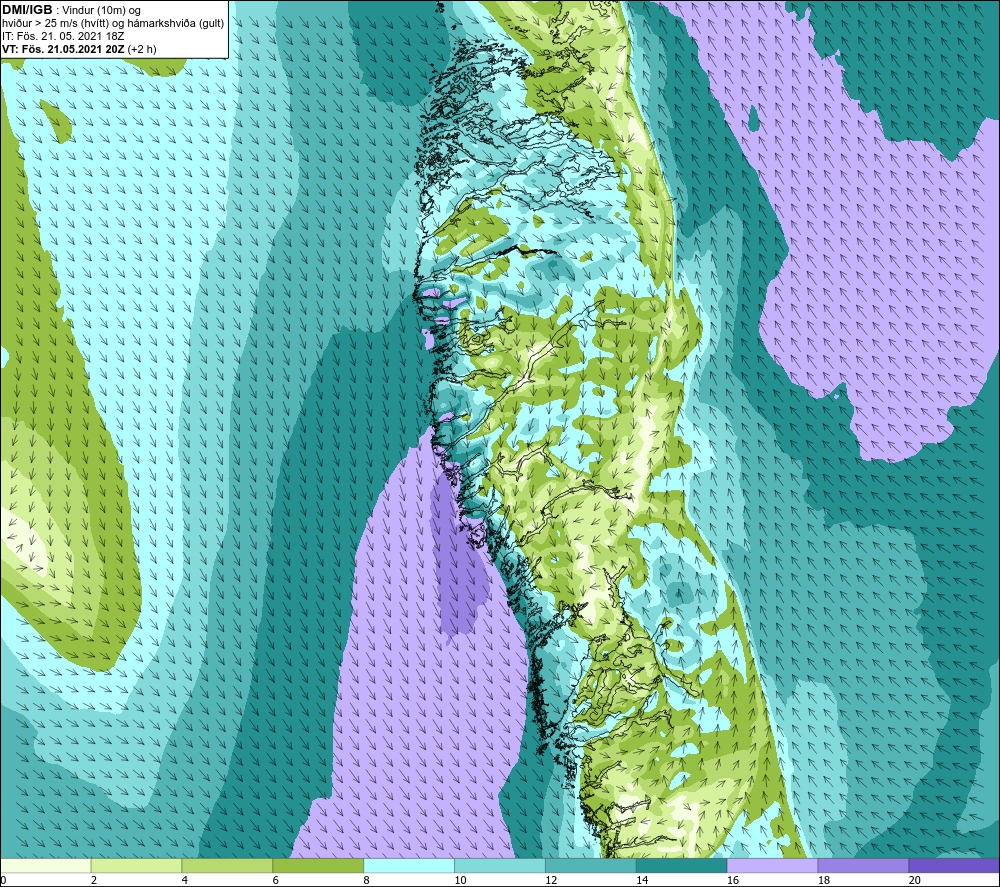Click the scale value 14
Viewport: 1000px width, 887px height.
[642, 880]
